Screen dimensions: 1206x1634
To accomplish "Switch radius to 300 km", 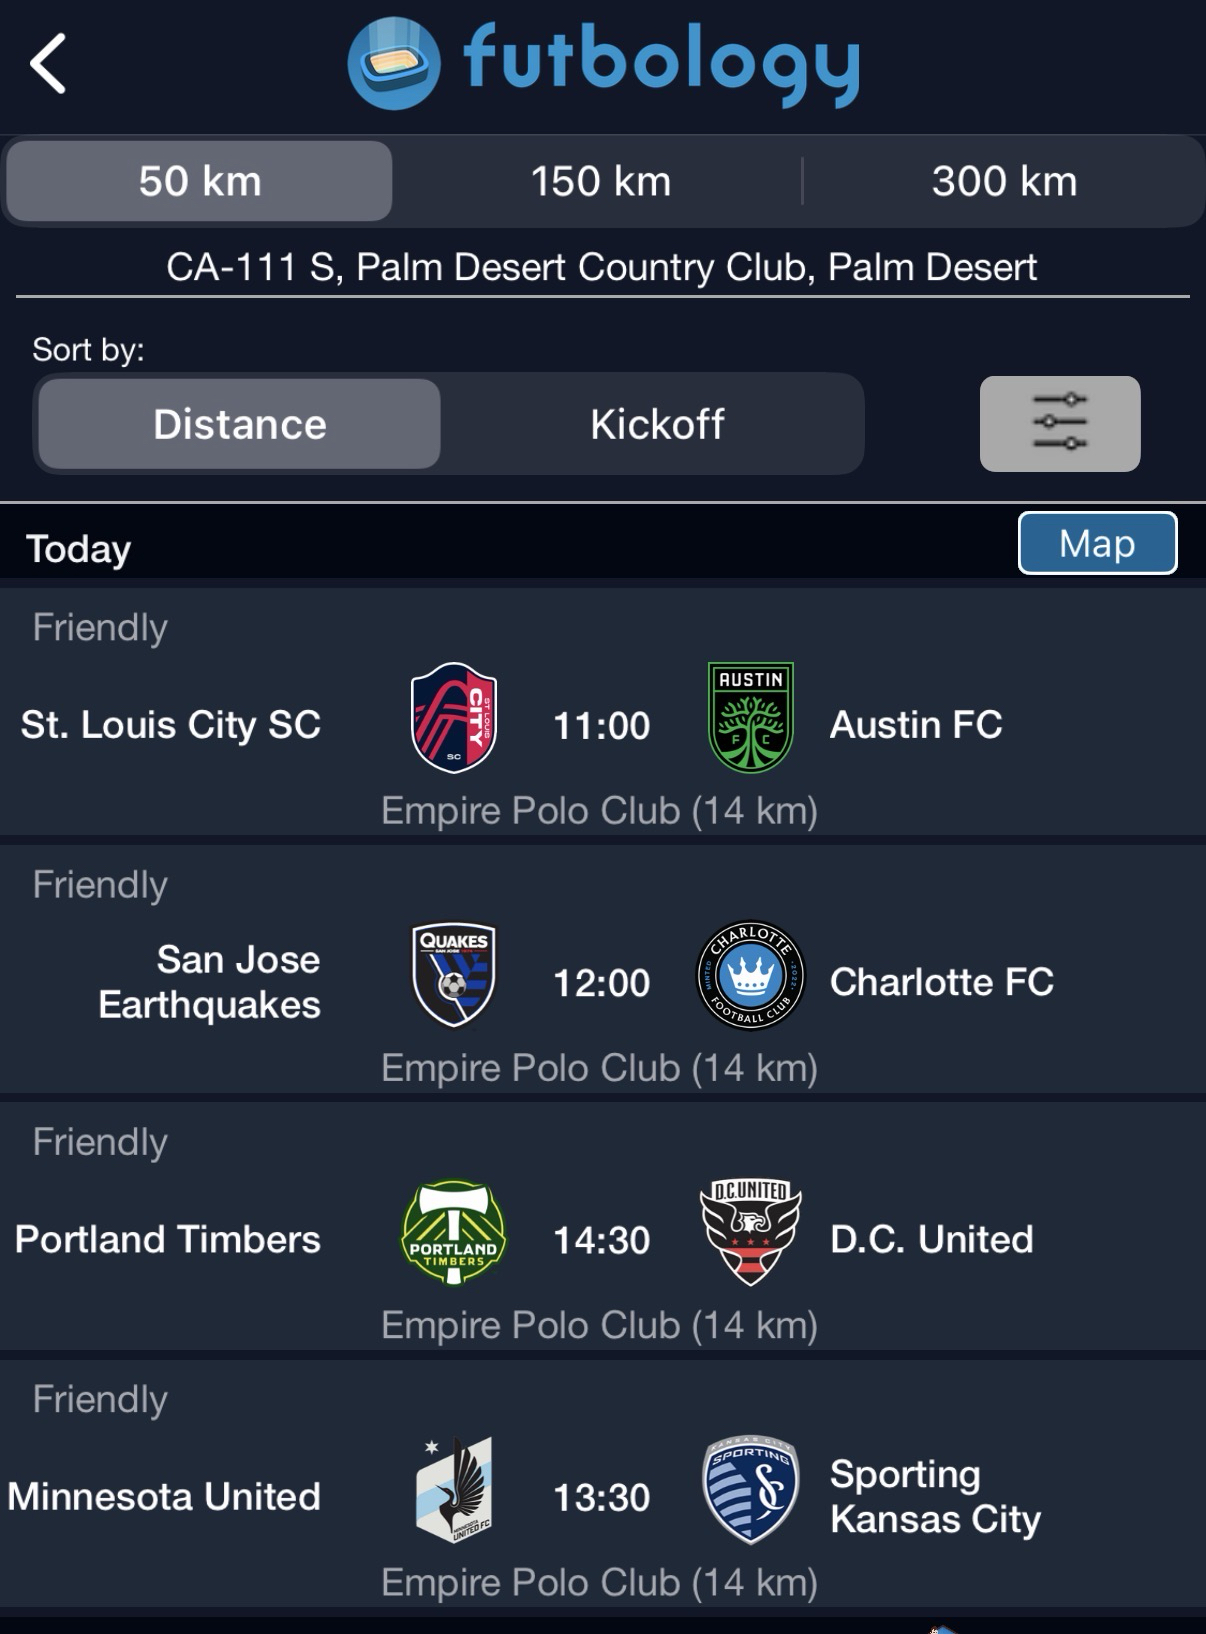I will point(1004,181).
